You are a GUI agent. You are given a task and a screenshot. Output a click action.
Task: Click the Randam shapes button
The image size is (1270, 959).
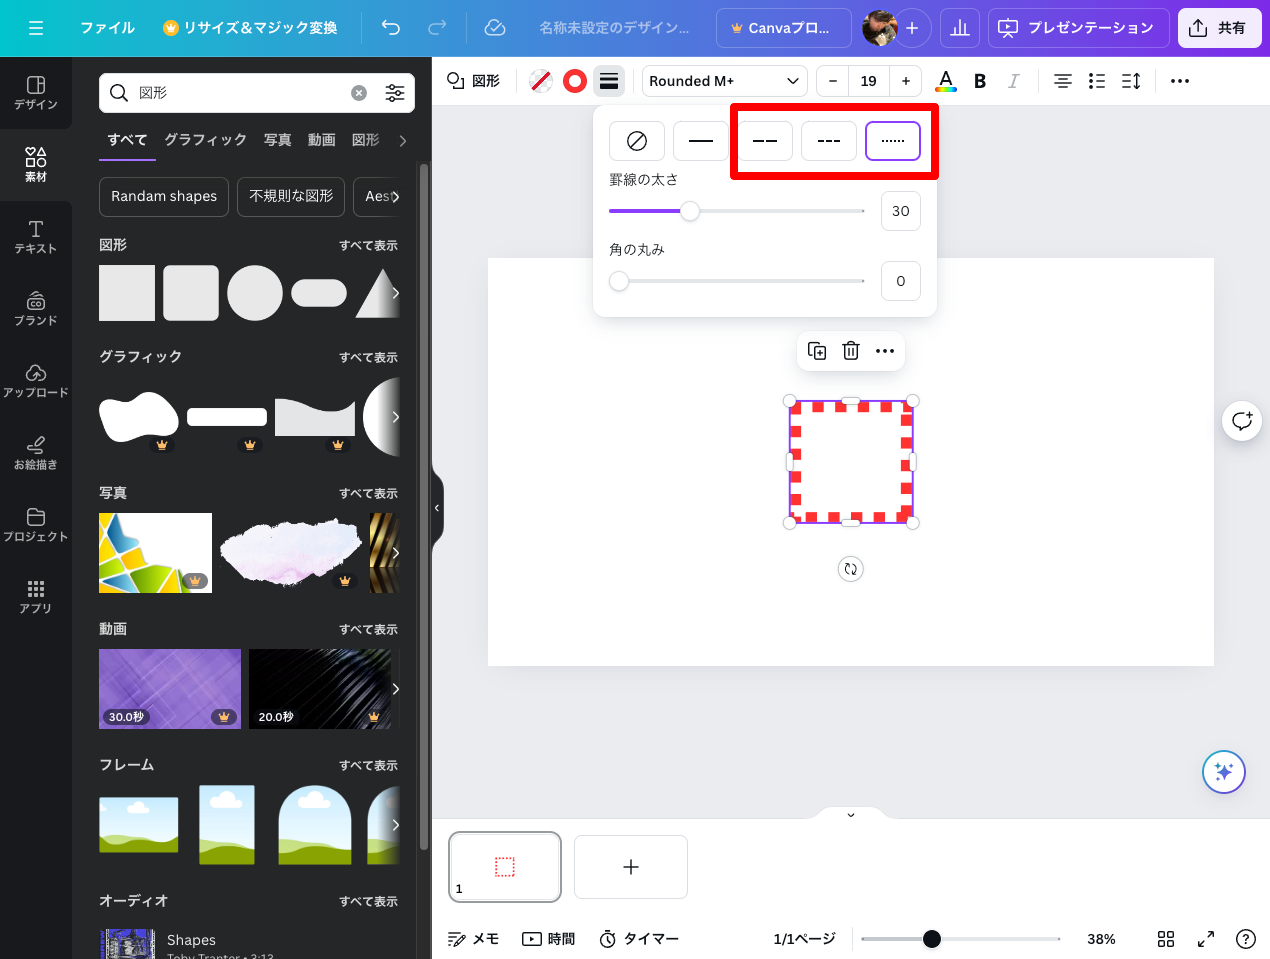[163, 197]
